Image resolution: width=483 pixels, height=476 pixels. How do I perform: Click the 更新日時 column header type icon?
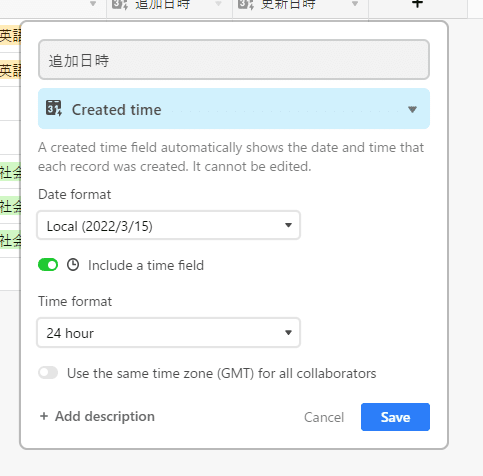[246, 5]
